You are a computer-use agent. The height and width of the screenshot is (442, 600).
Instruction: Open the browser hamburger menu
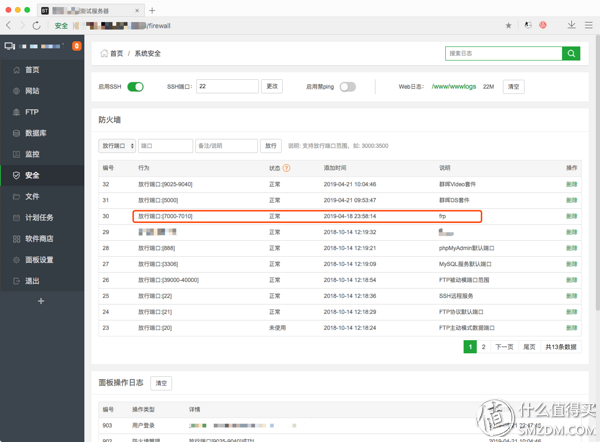click(x=589, y=25)
